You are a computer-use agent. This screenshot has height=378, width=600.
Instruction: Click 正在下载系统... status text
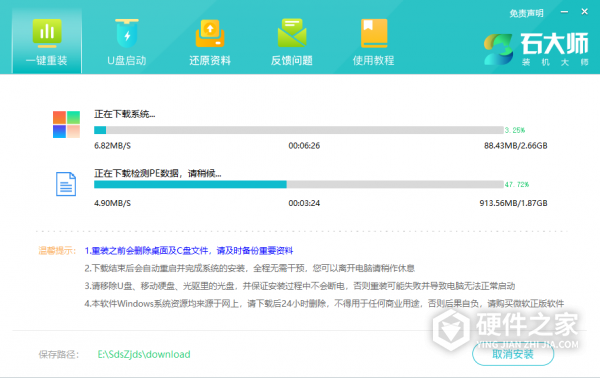125,114
